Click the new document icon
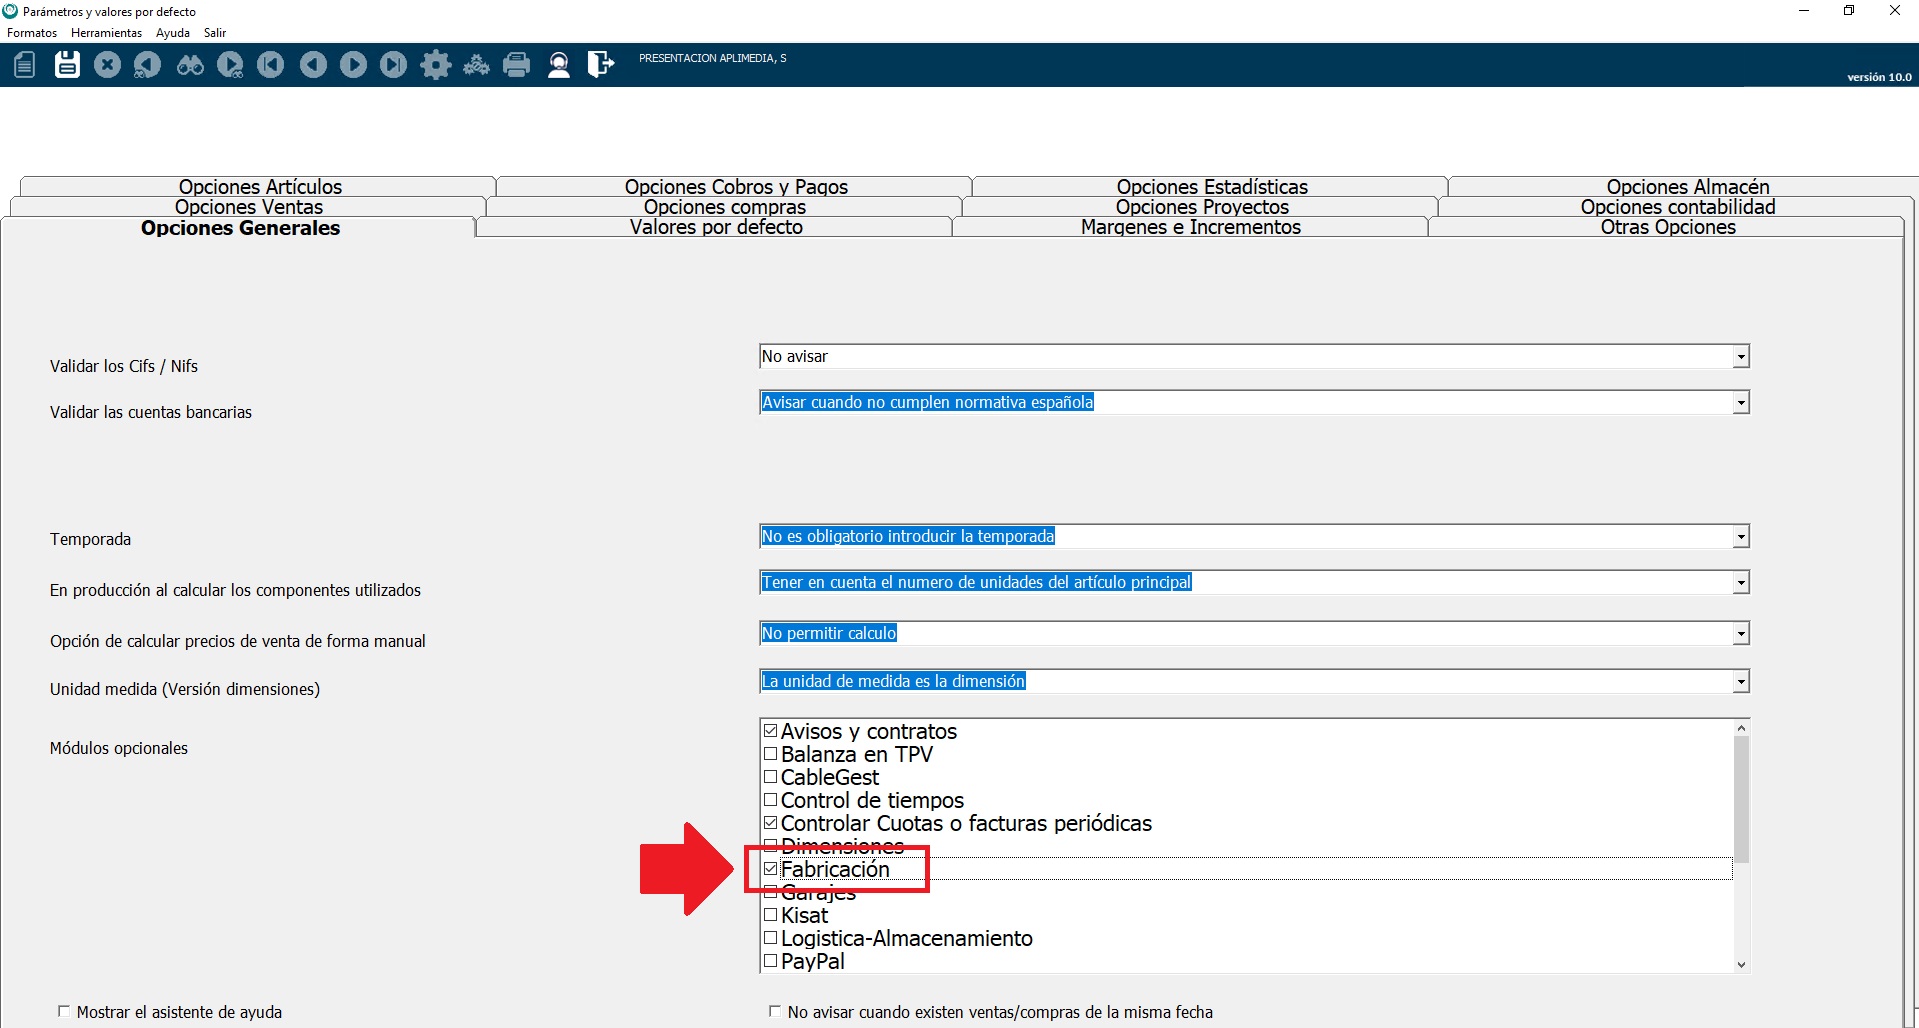Viewport: 1919px width, 1028px height. pyautogui.click(x=25, y=65)
